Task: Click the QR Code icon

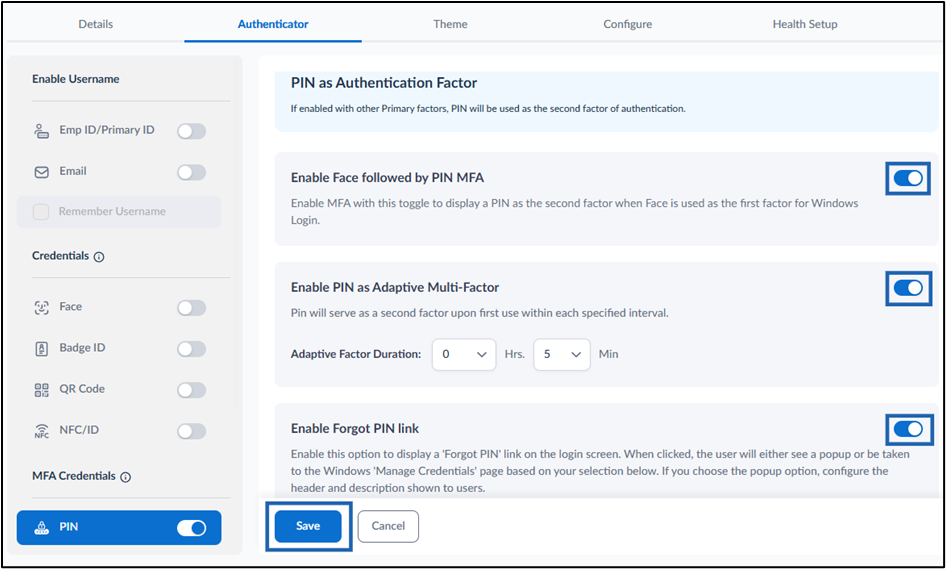Action: [41, 390]
